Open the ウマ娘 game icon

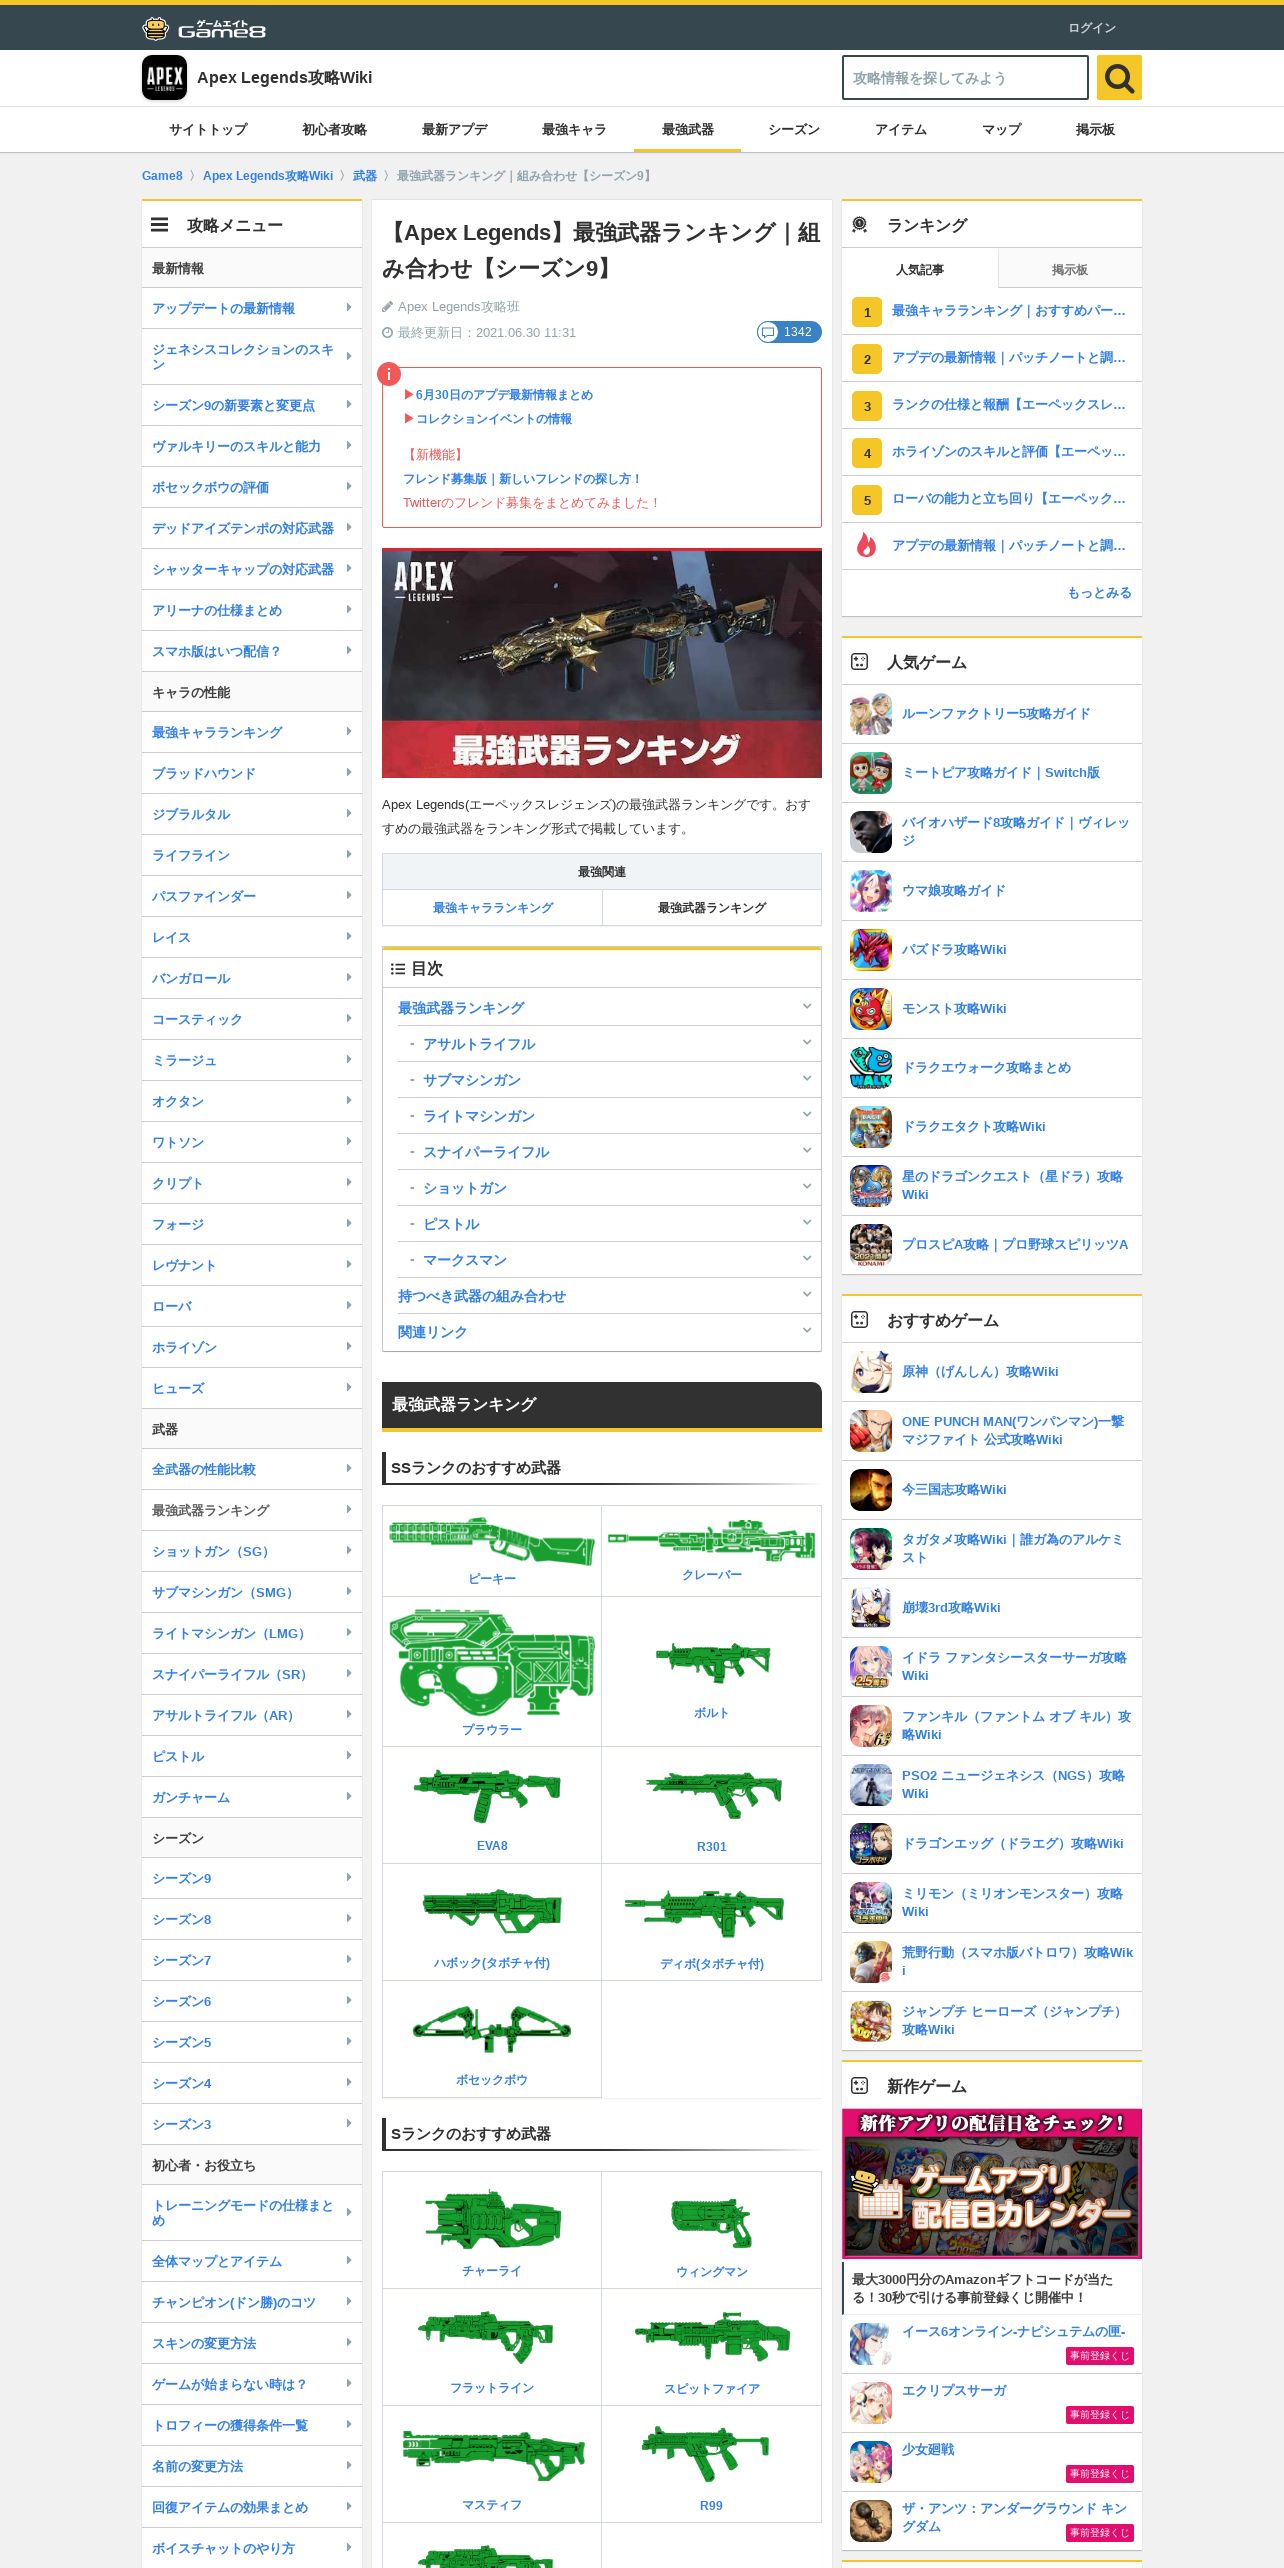coord(871,891)
